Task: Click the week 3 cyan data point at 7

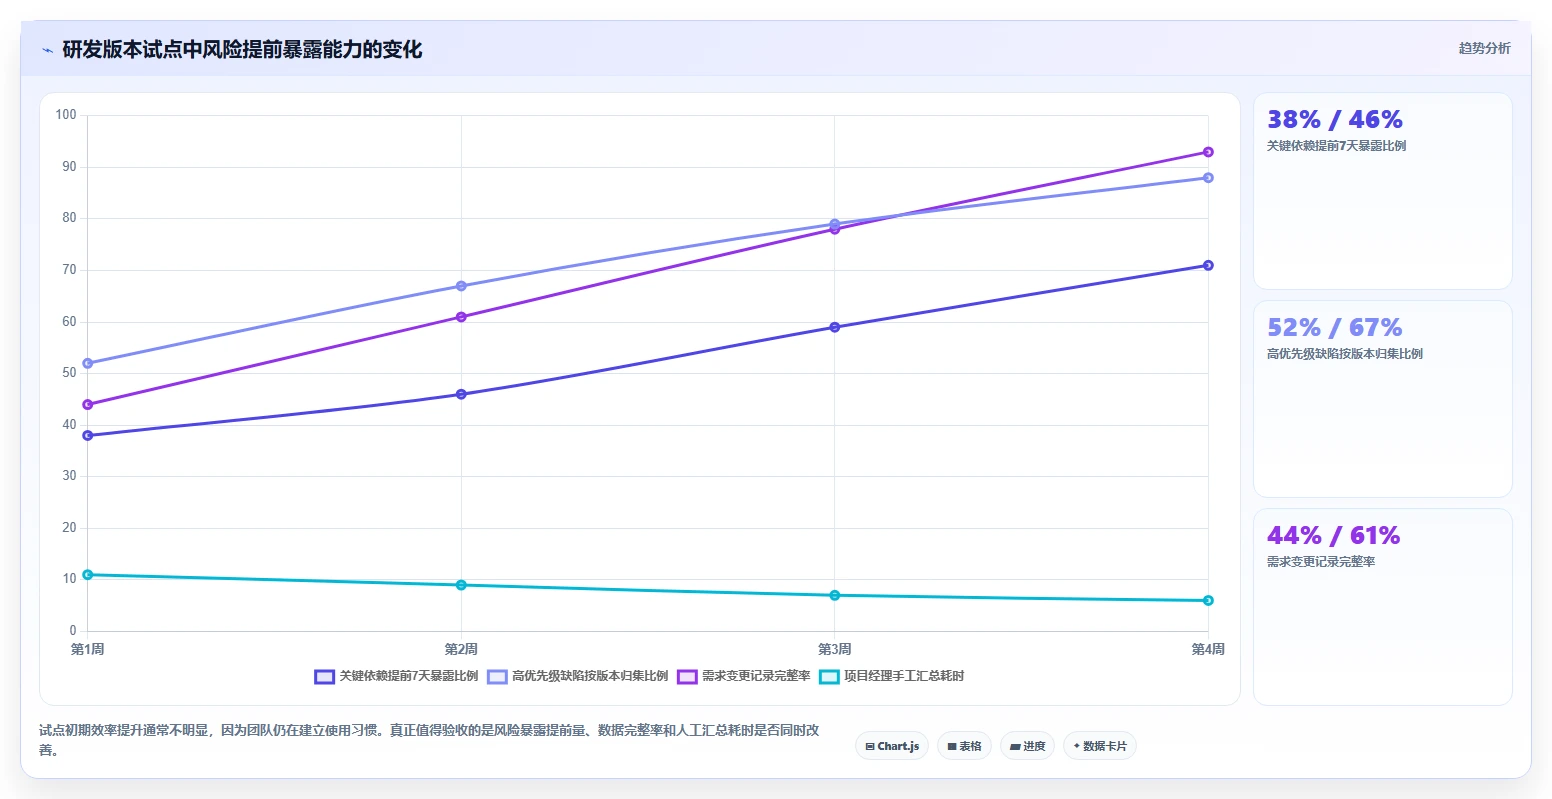Action: 835,595
